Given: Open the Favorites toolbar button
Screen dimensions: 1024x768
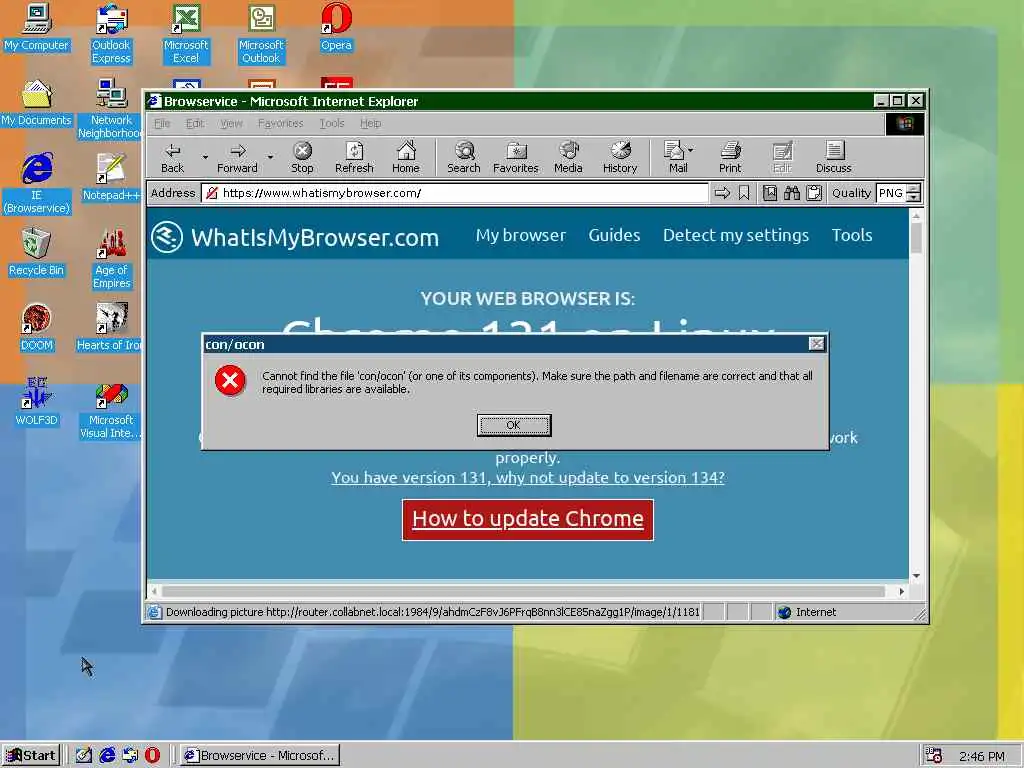Looking at the screenshot, I should click(516, 157).
